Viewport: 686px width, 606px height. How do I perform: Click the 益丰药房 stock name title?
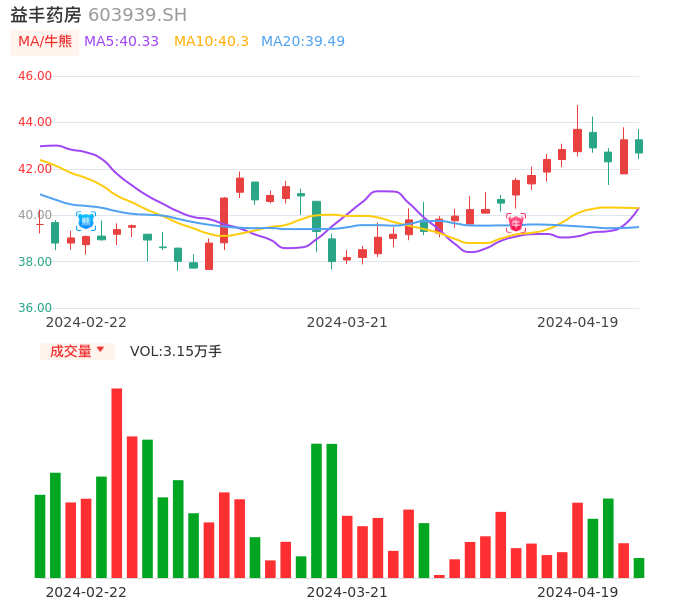pos(46,15)
